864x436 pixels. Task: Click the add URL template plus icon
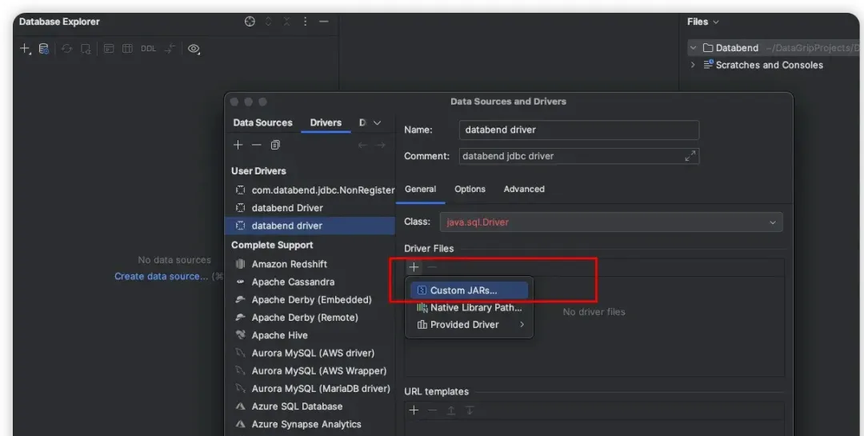414,410
